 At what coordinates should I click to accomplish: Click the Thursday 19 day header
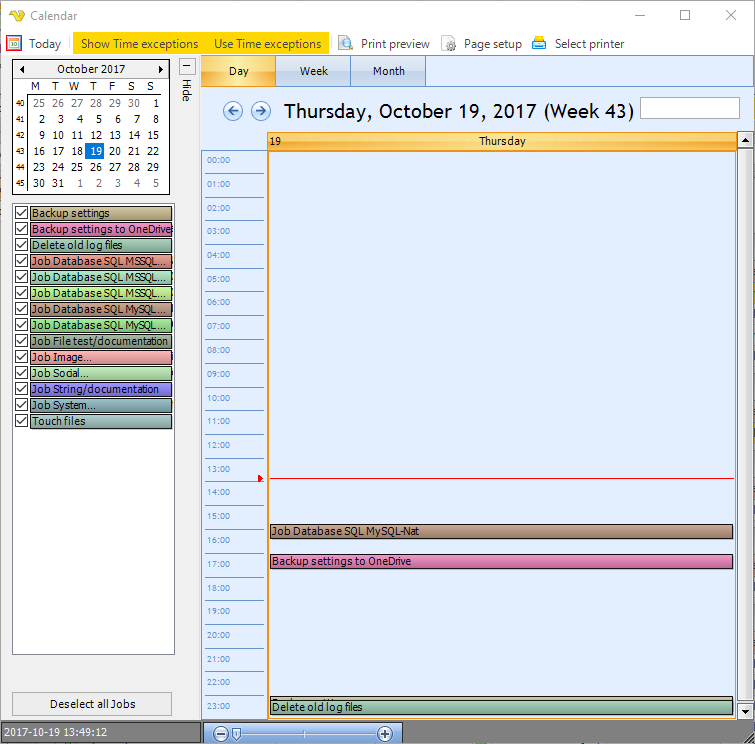tap(502, 141)
